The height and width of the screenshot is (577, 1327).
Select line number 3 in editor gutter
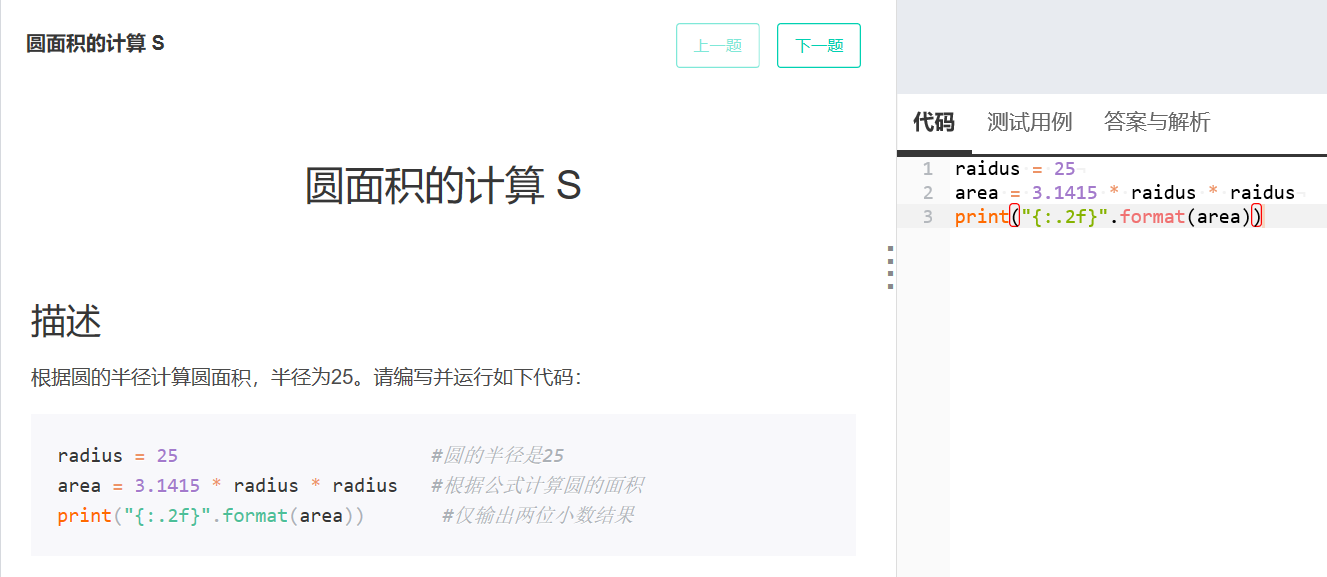tap(928, 217)
